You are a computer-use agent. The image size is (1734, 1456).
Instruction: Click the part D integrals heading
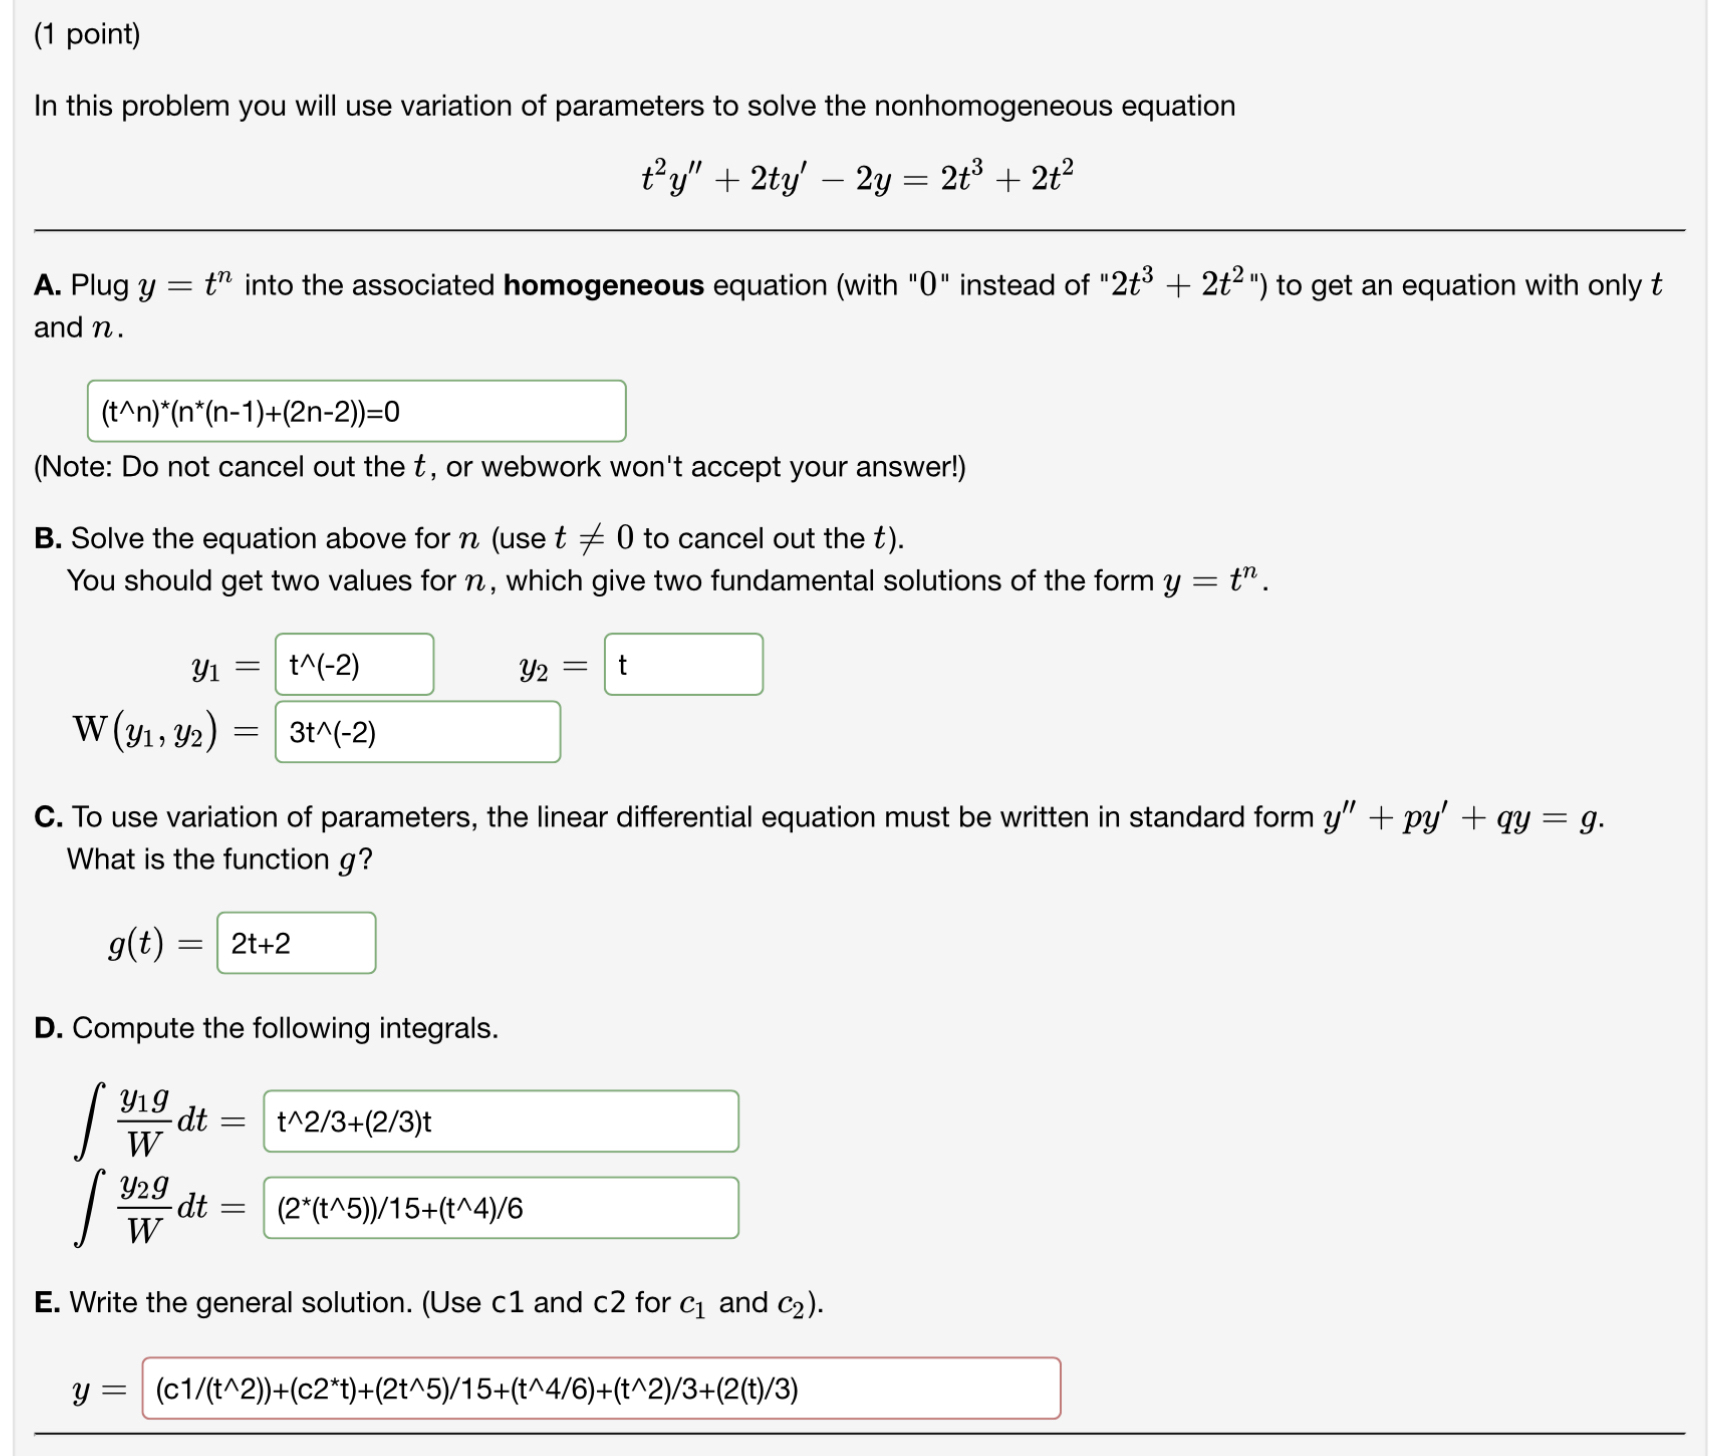tap(265, 1027)
